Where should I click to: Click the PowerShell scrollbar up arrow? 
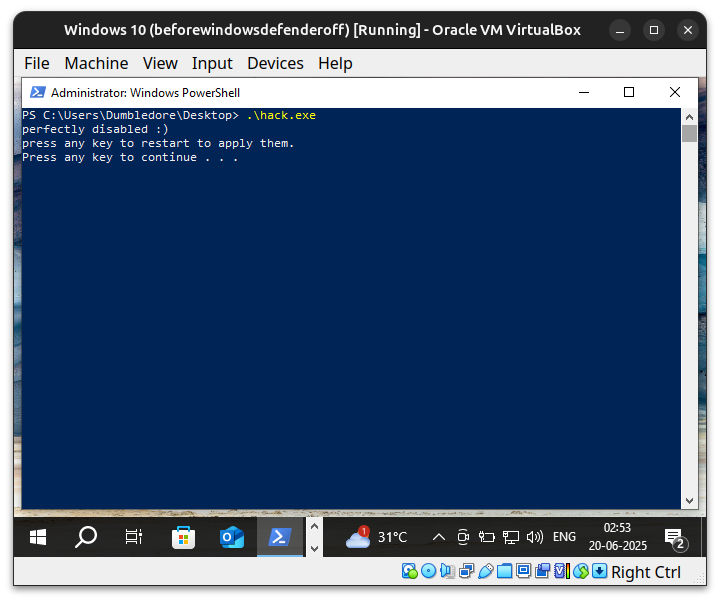(x=689, y=117)
